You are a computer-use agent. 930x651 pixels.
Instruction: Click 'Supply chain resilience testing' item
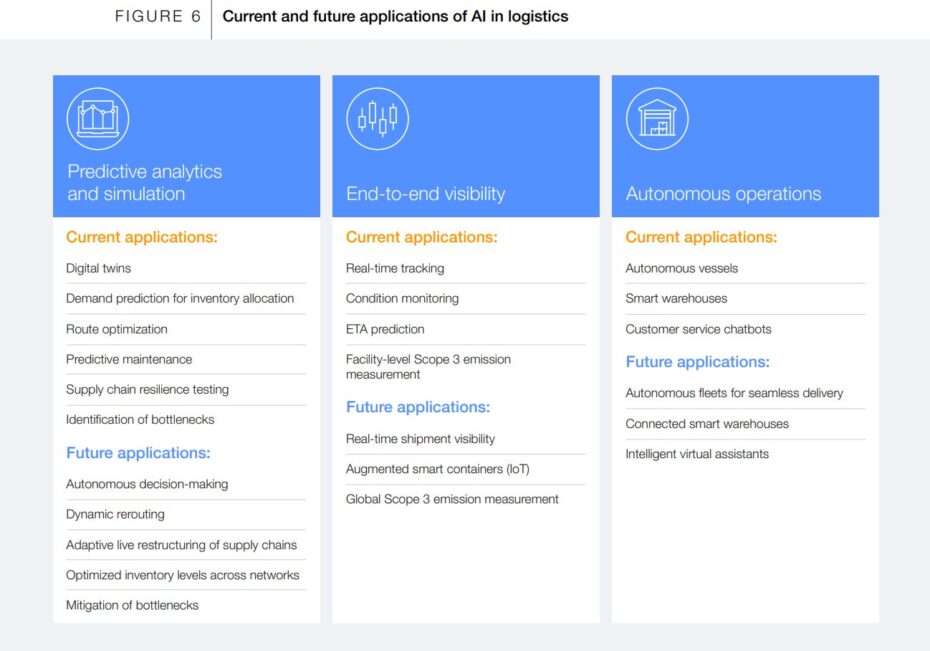(x=147, y=389)
